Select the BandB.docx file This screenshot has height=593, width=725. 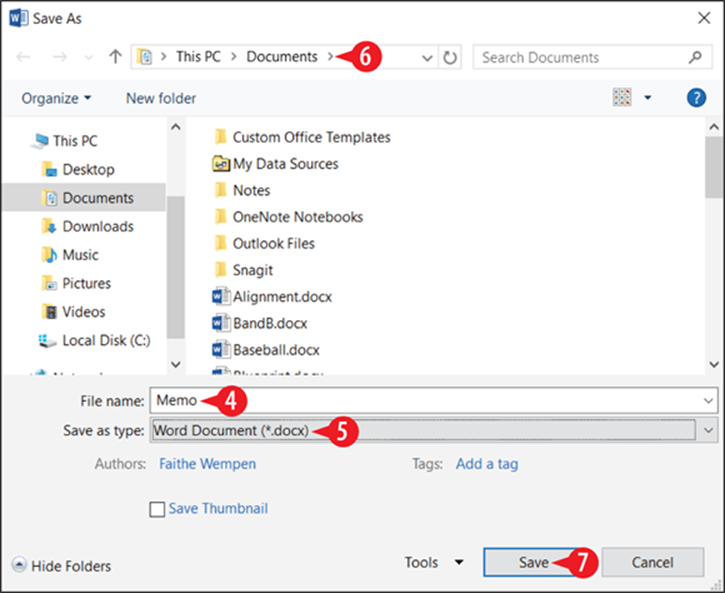click(260, 323)
